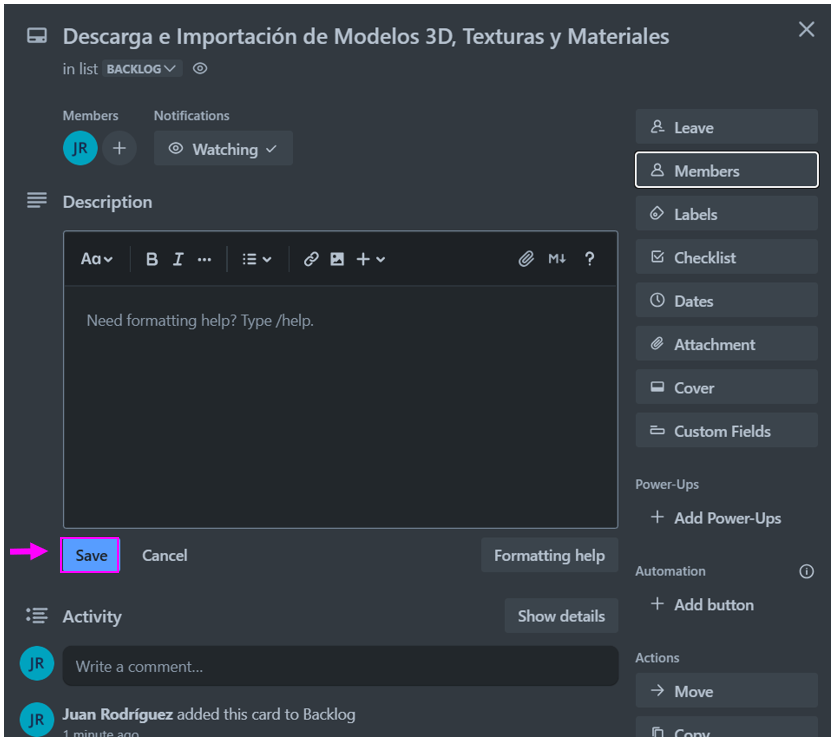Image resolution: width=835 pixels, height=738 pixels.
Task: Toggle bold formatting in the description editor
Action: click(x=151, y=258)
